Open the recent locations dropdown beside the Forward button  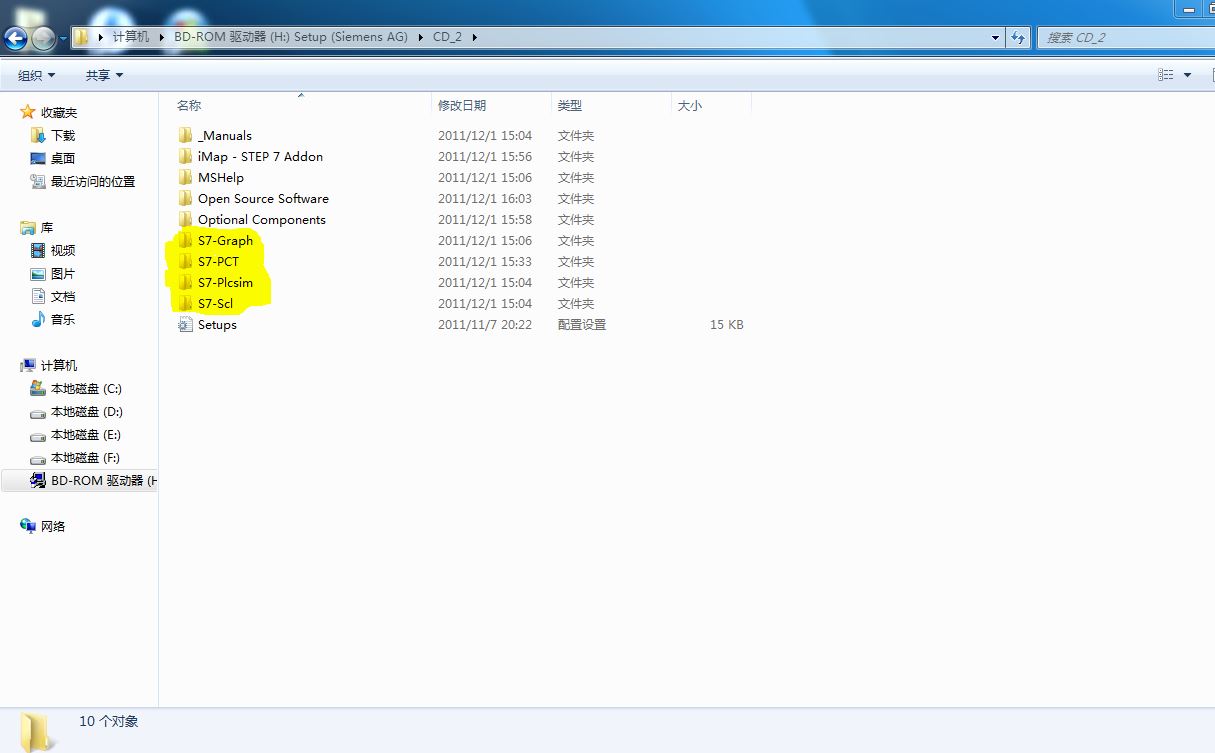[x=63, y=39]
